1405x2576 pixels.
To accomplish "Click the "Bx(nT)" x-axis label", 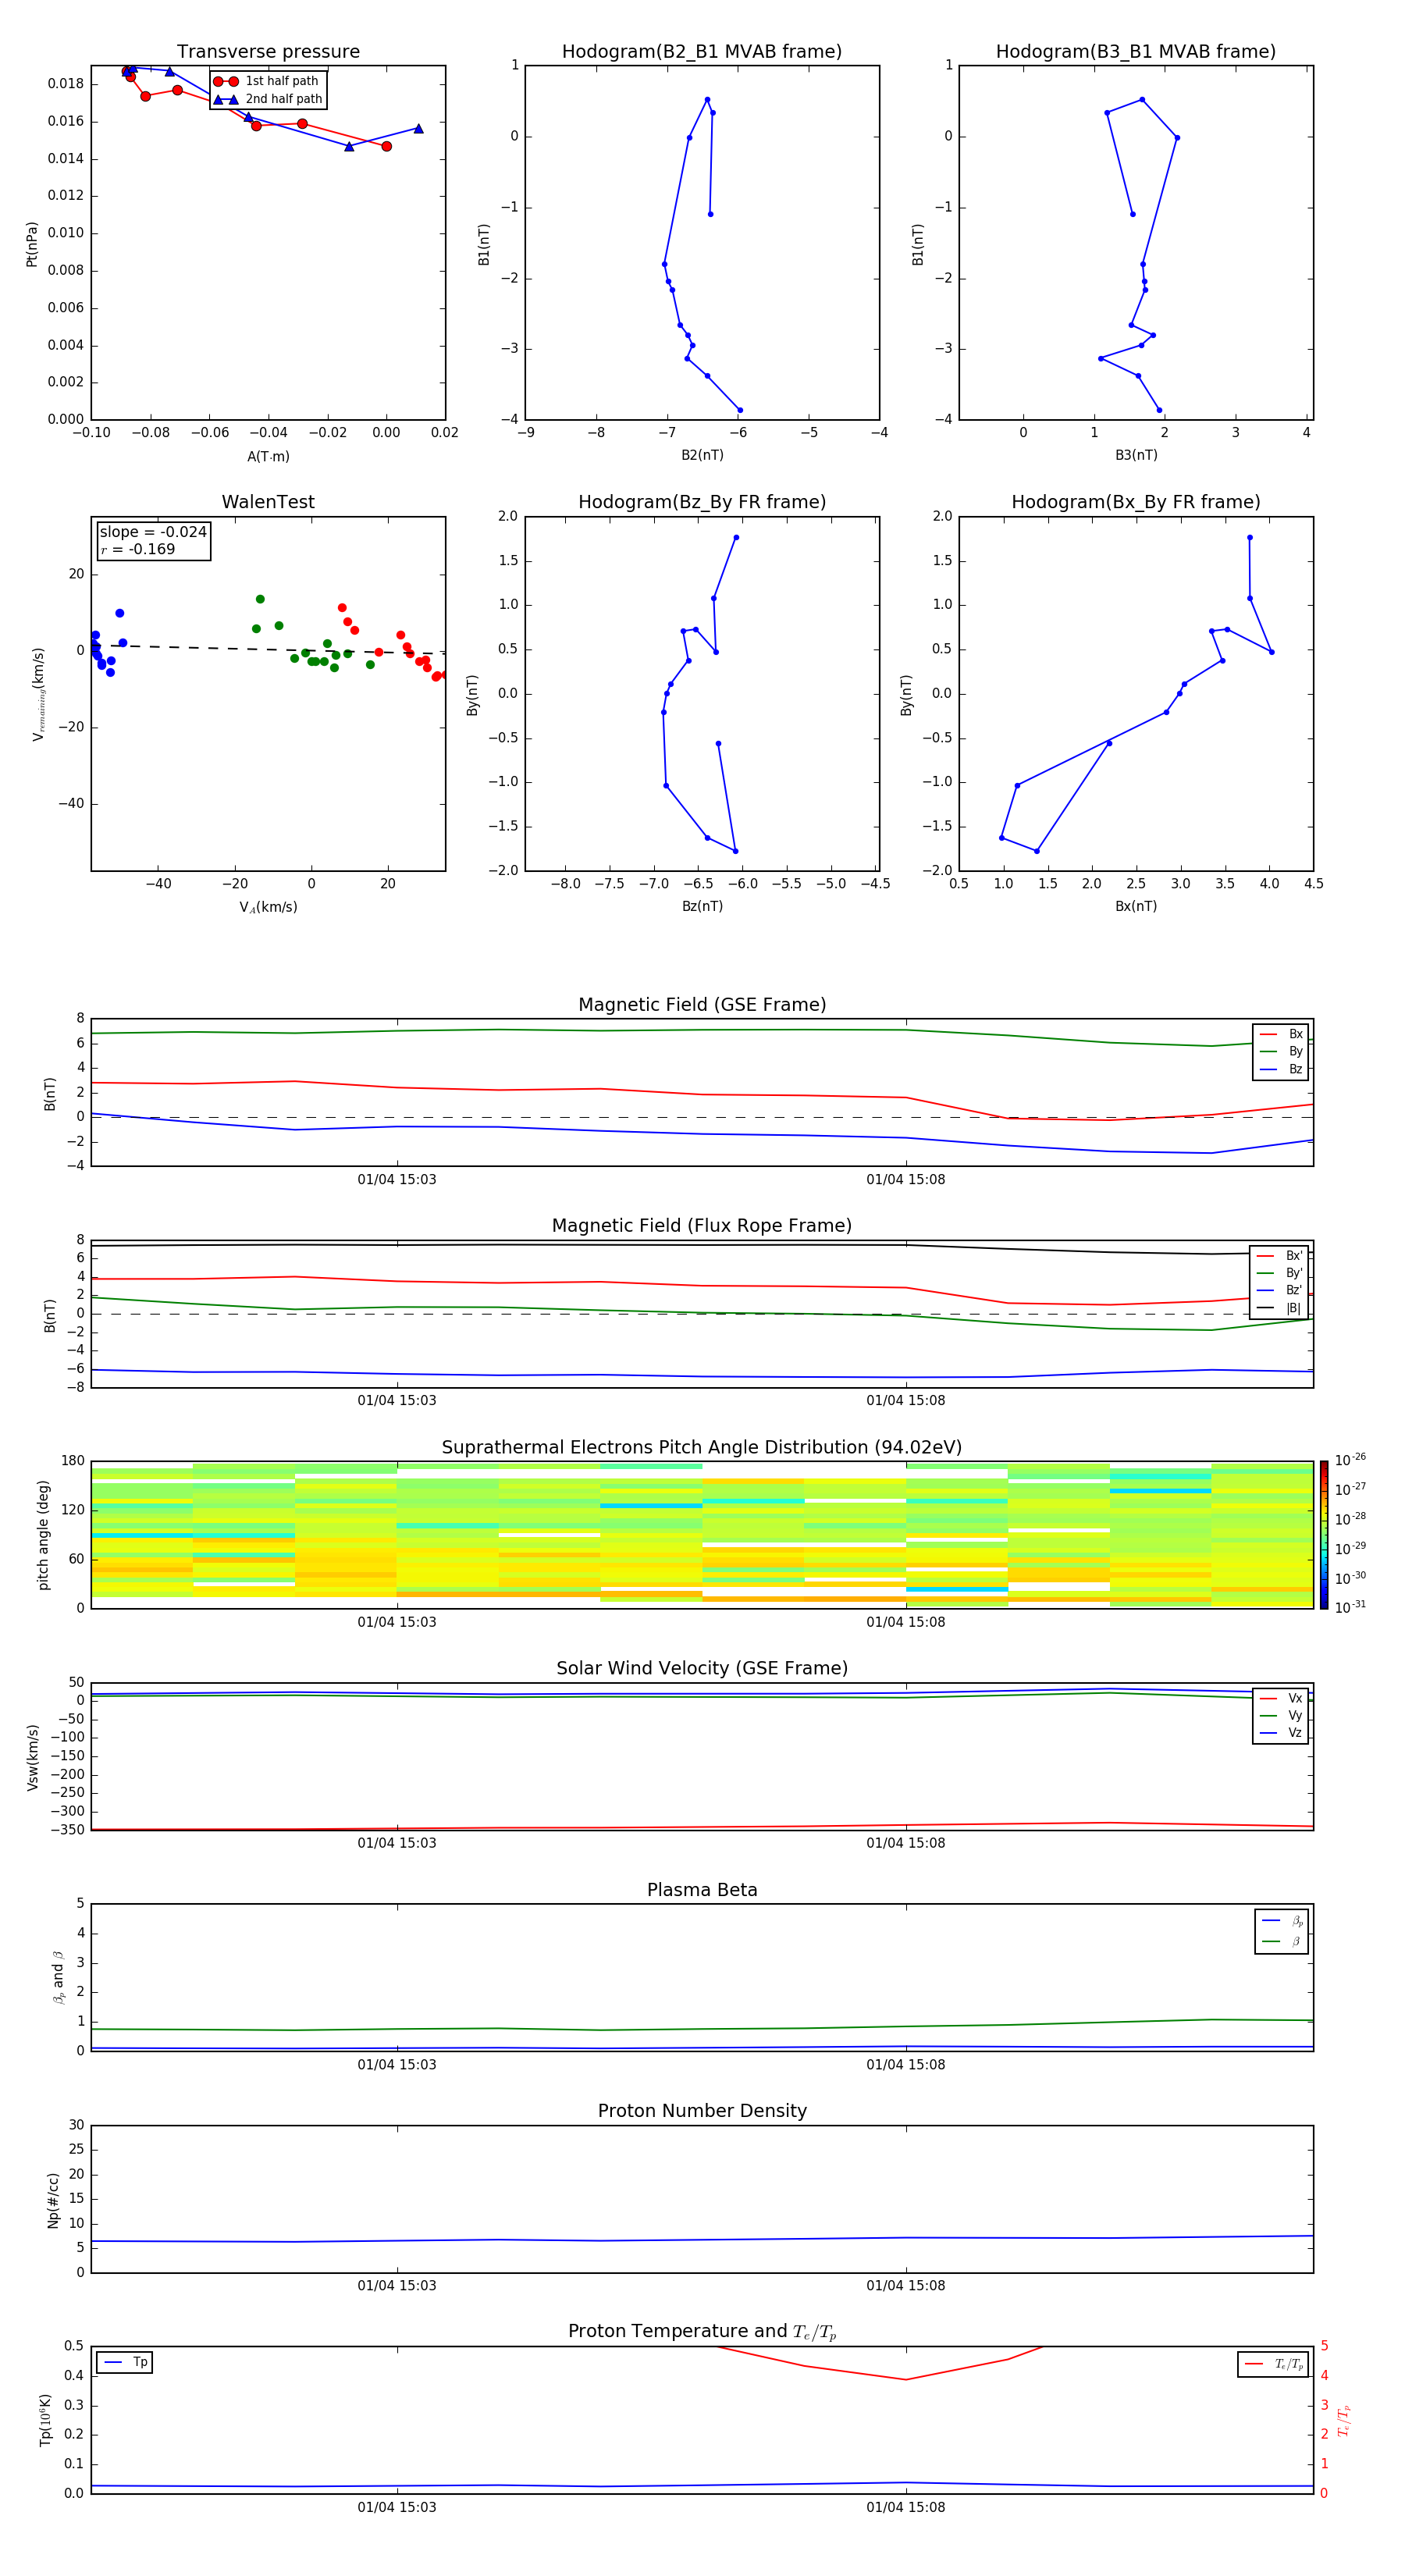I will [1136, 906].
